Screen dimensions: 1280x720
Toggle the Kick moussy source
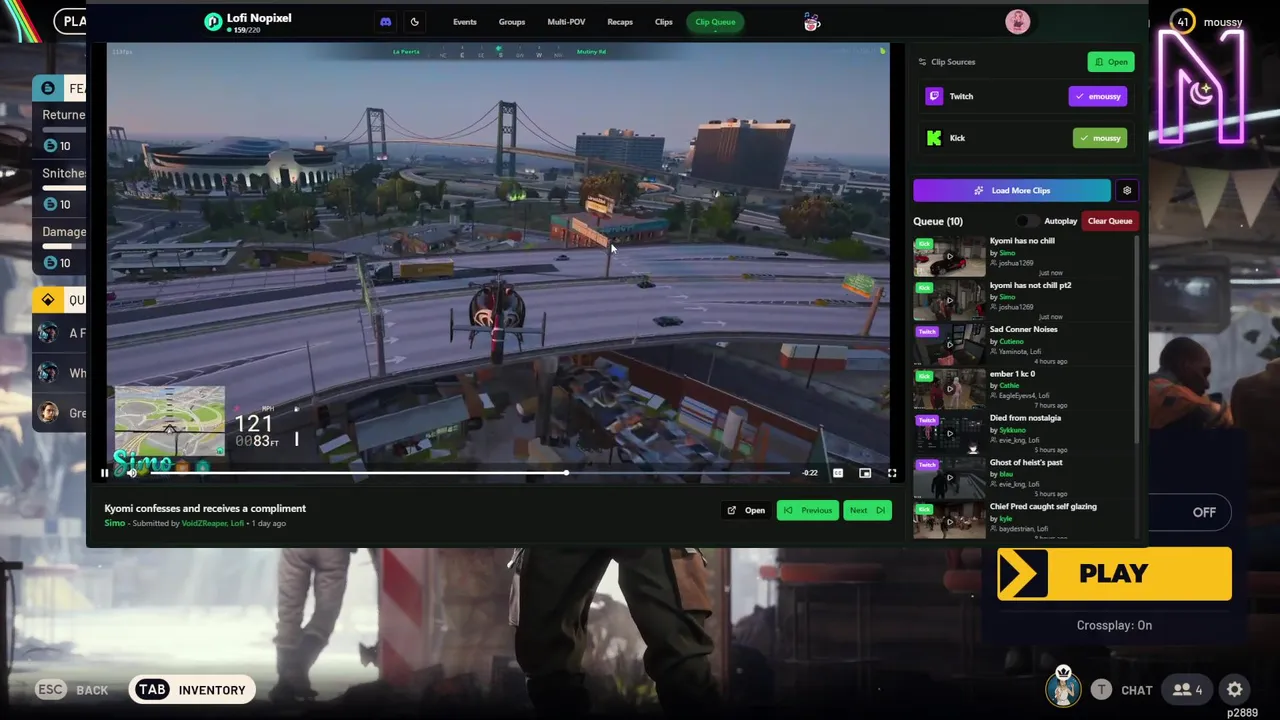[1100, 138]
